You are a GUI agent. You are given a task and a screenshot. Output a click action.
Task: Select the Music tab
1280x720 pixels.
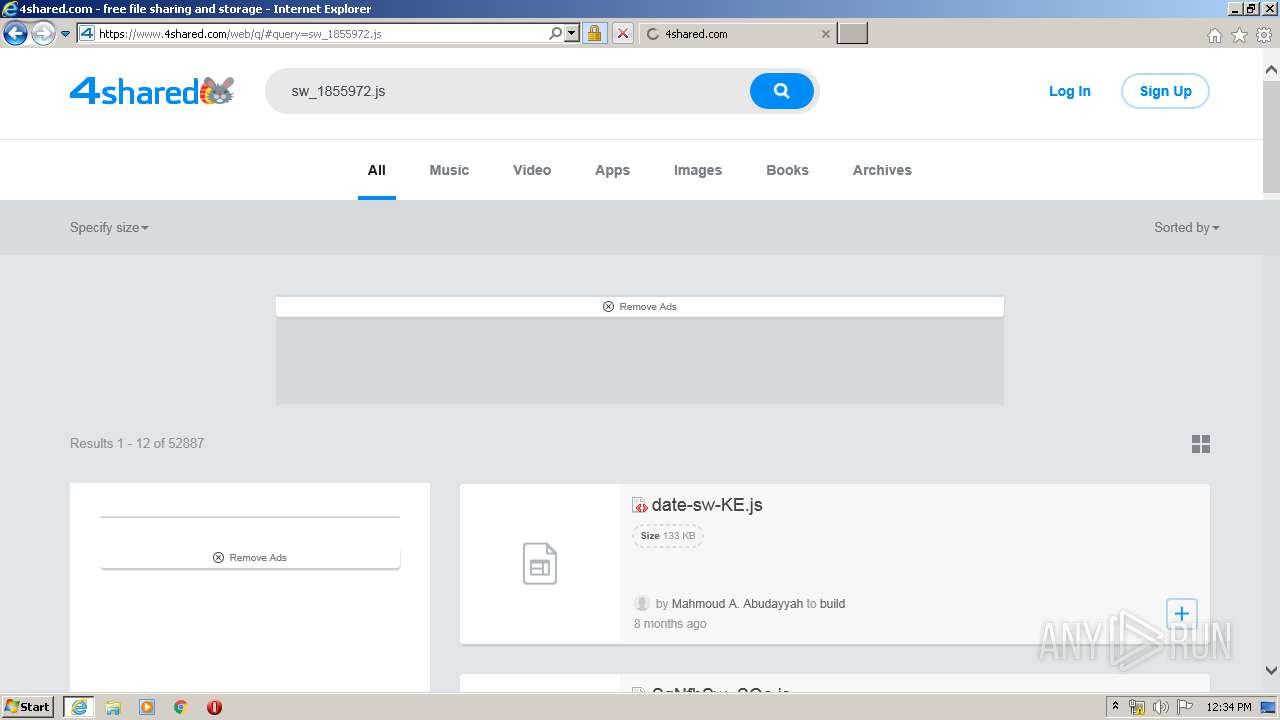(x=449, y=170)
